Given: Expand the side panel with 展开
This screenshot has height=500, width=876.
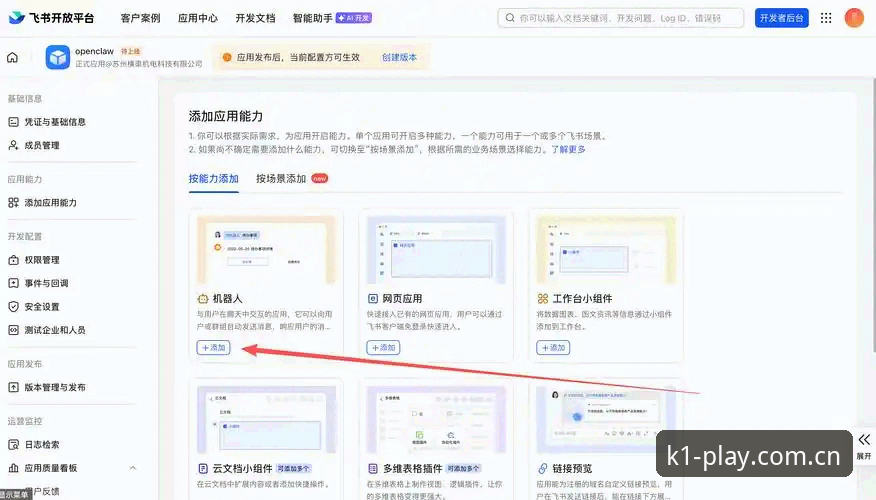Looking at the screenshot, I should 864,446.
